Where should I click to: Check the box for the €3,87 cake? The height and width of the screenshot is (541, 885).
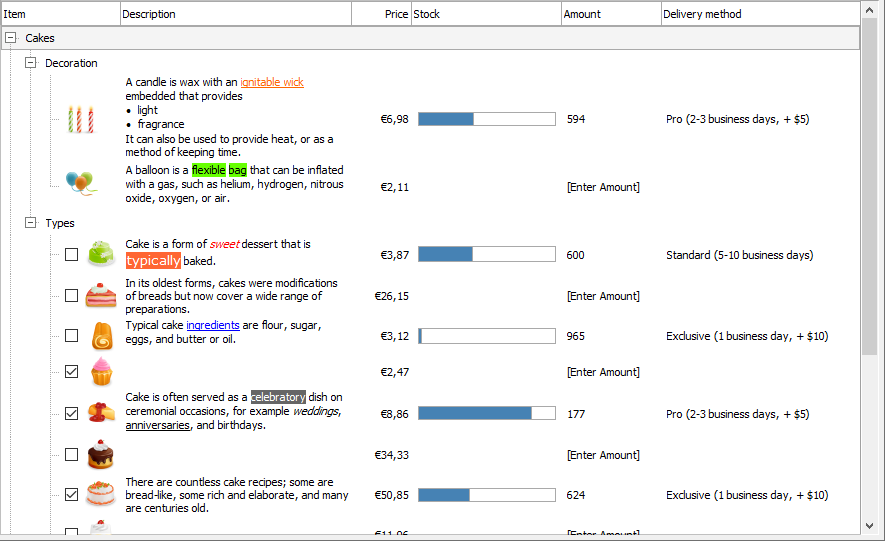71,255
